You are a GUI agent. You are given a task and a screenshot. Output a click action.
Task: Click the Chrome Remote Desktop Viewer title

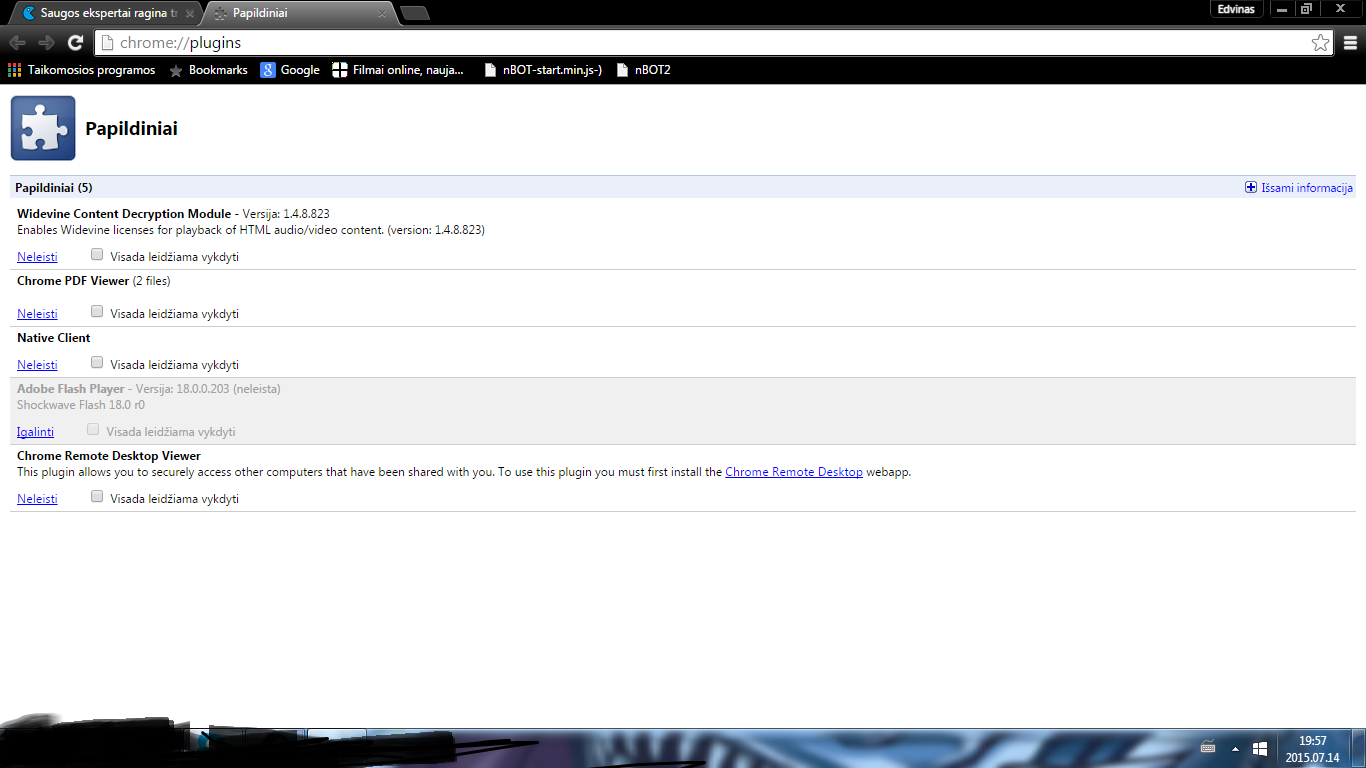point(109,456)
